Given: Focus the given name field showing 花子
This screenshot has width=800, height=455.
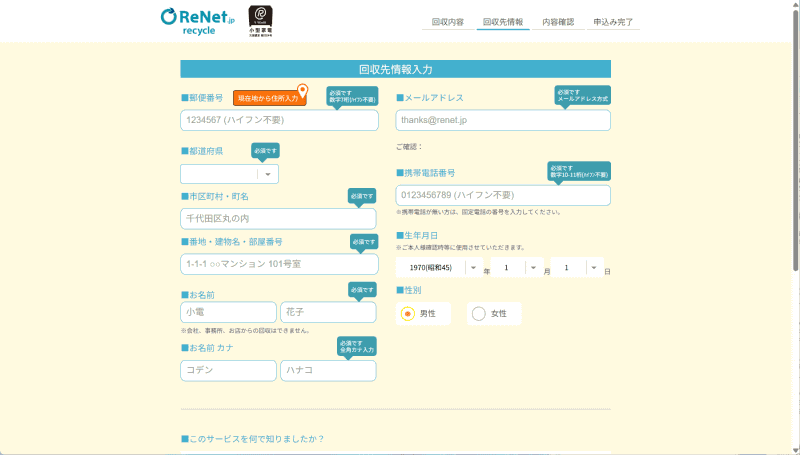Looking at the screenshot, I should 328,312.
